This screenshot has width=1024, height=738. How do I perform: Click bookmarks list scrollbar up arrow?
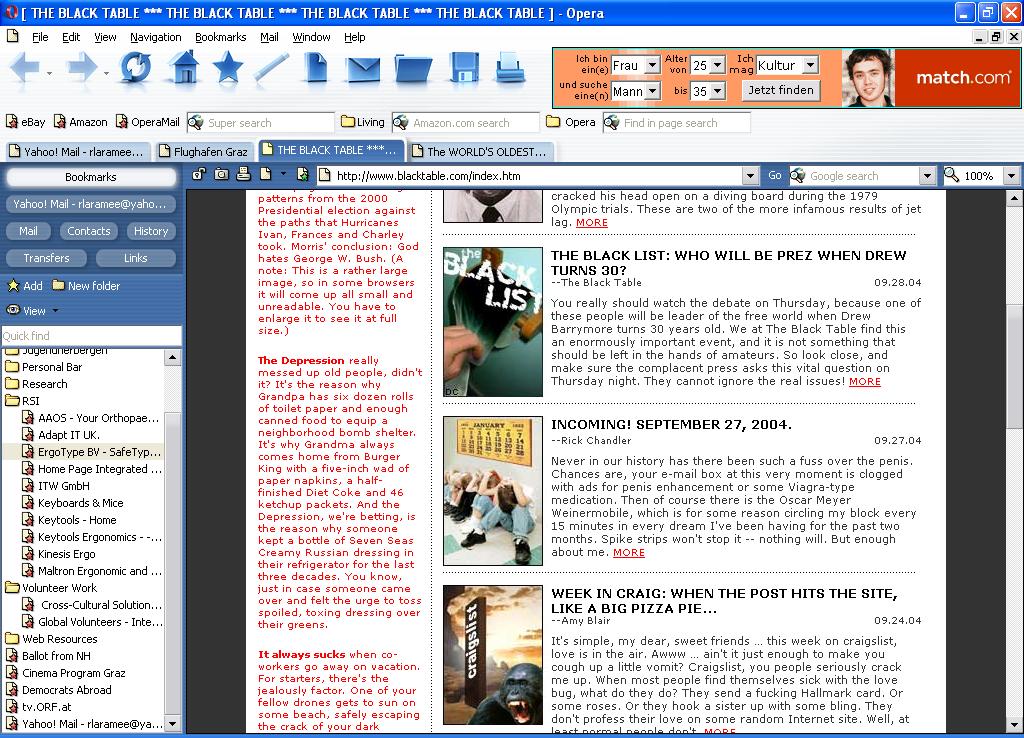pos(172,357)
